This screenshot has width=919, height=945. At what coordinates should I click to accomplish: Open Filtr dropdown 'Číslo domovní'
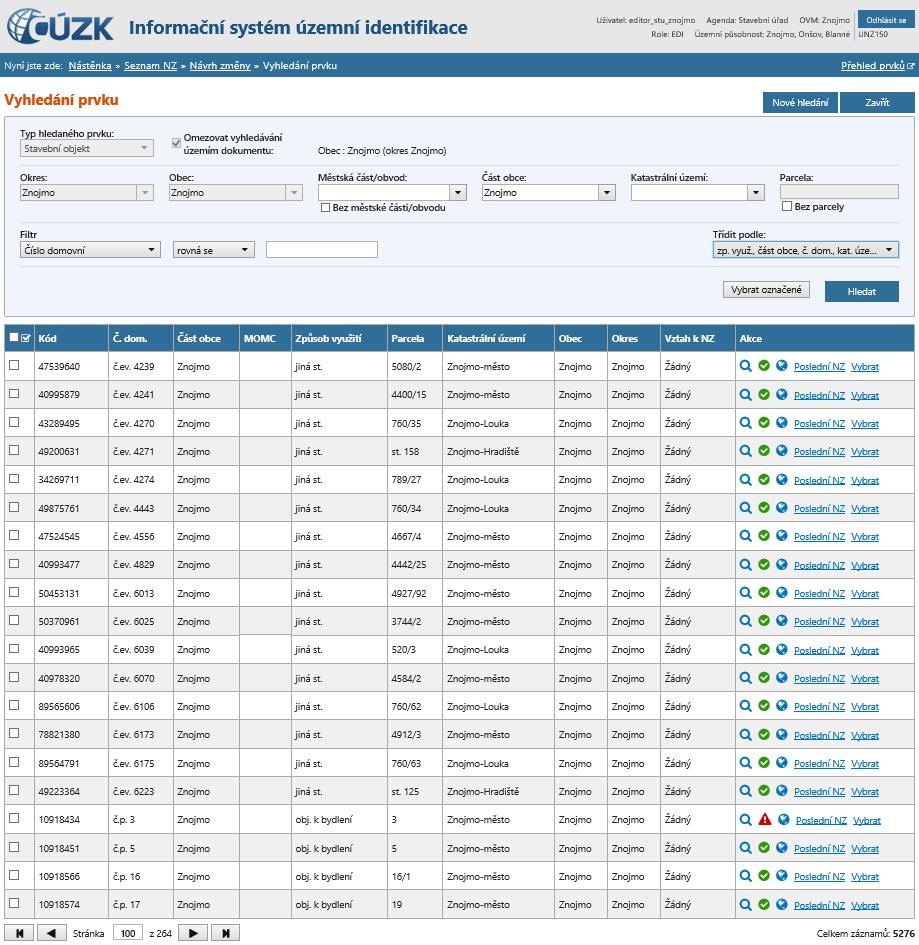[x=90, y=250]
